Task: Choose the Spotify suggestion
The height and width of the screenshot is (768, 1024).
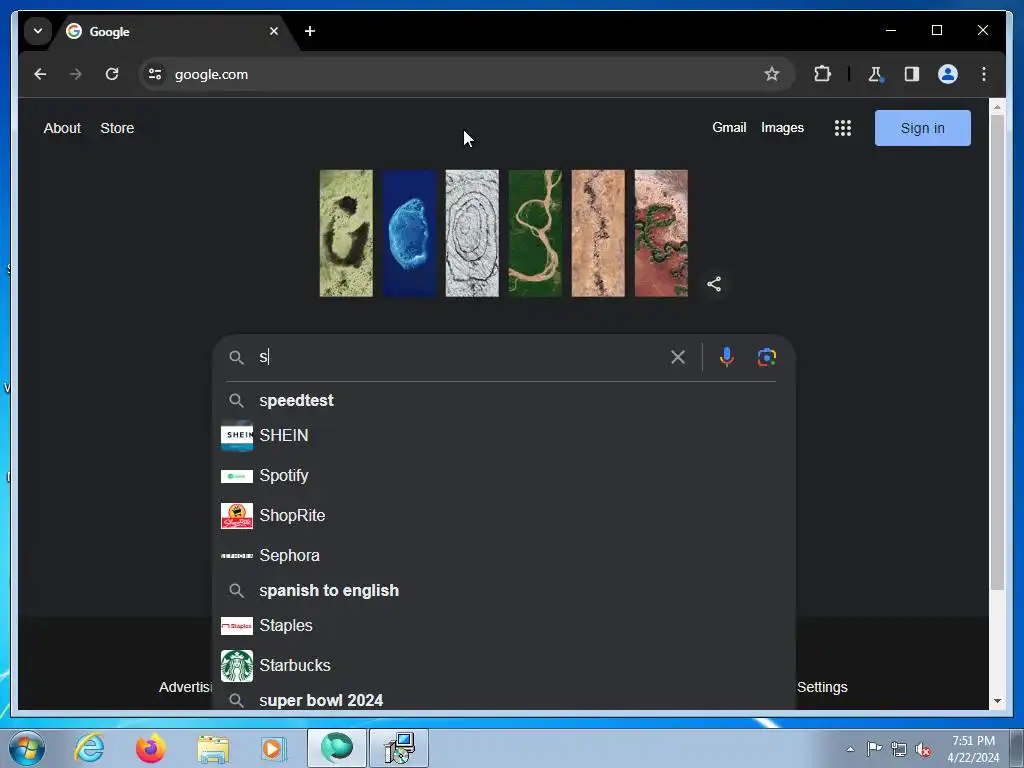Action: pos(503,475)
